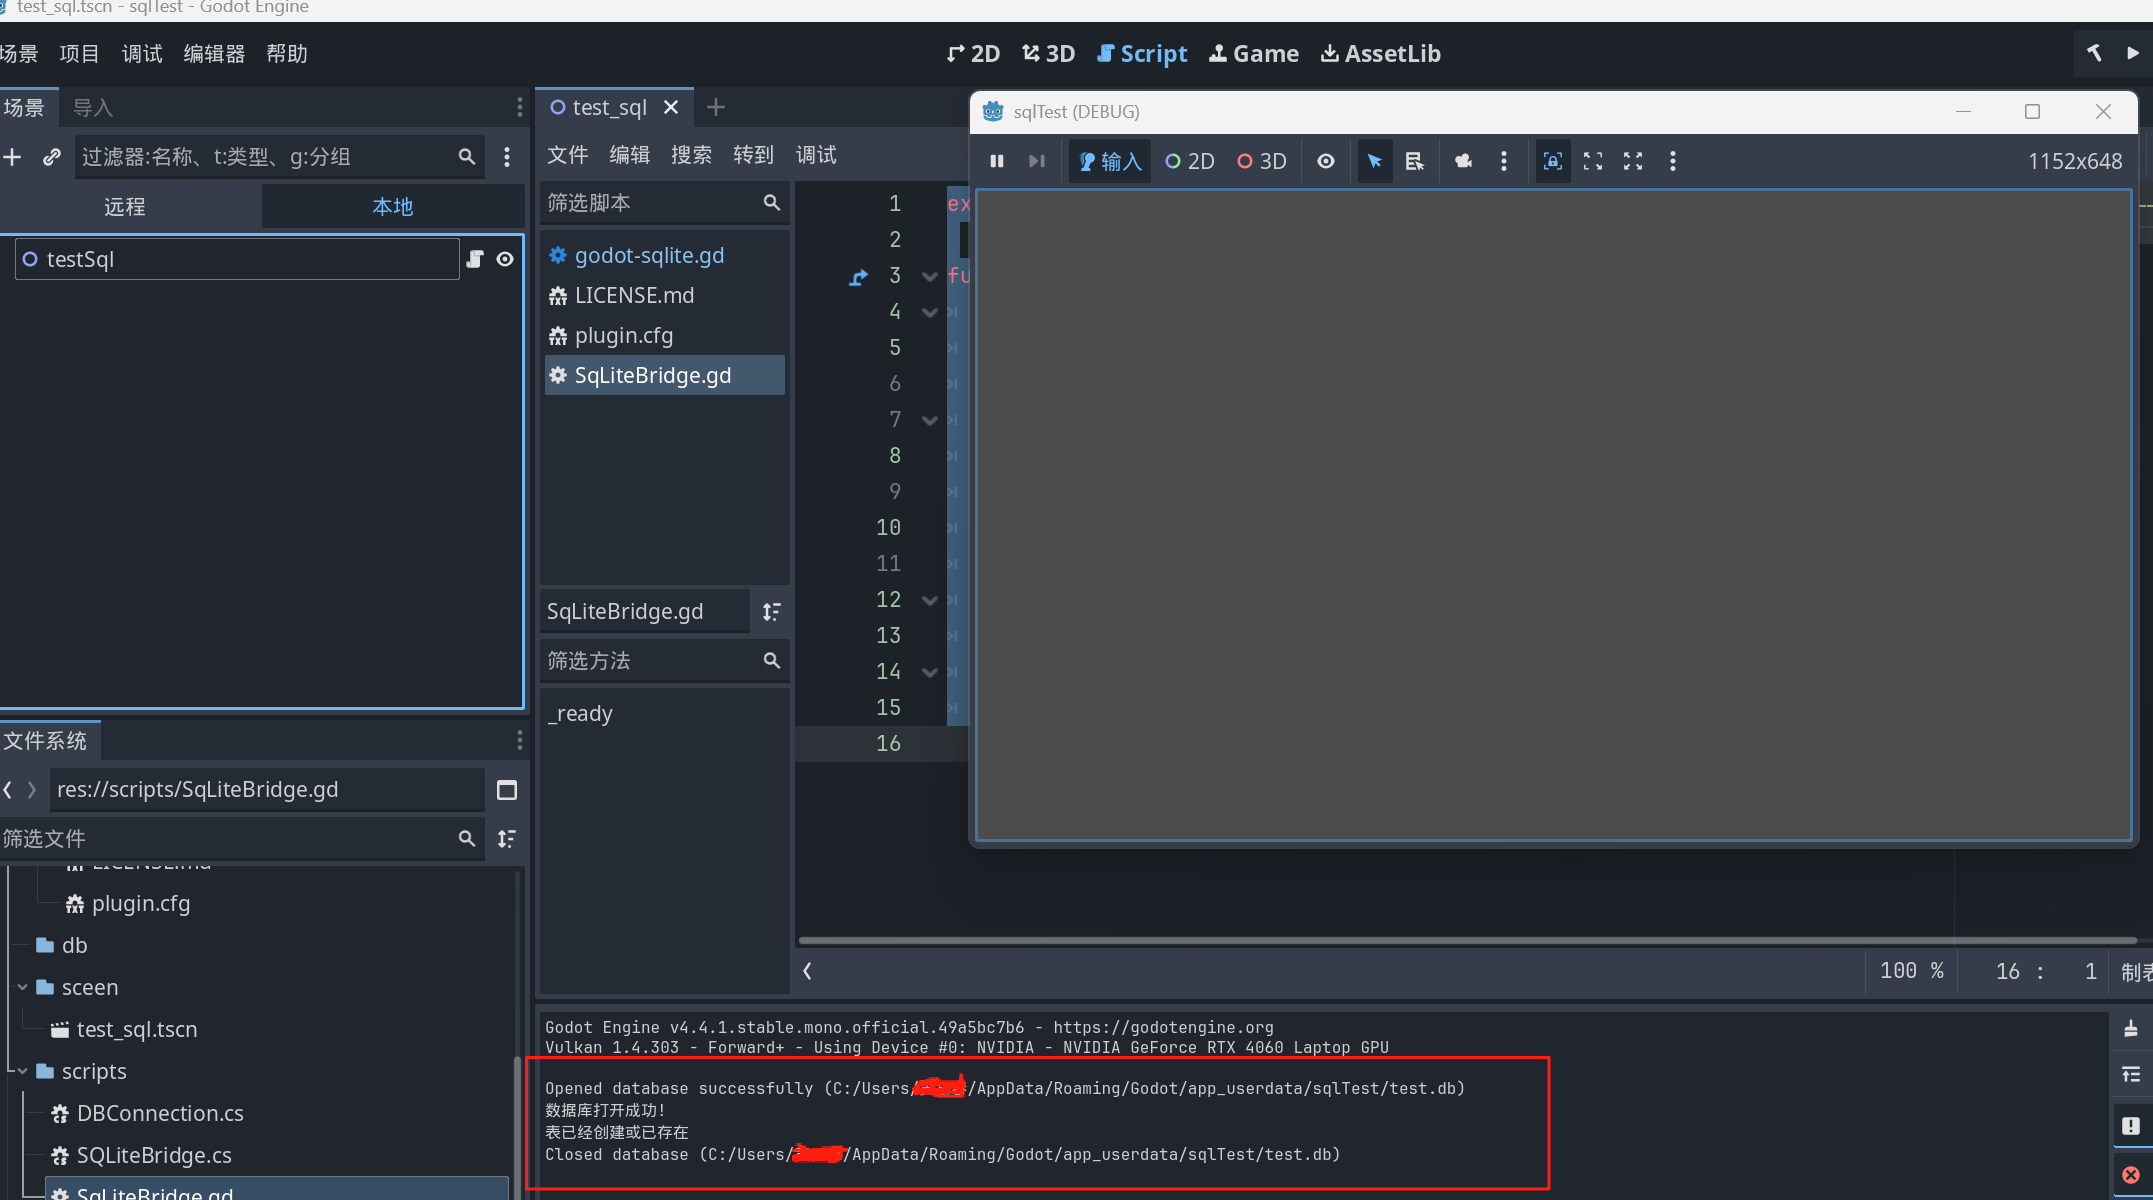Open the 帮助 menu
This screenshot has height=1200, width=2153.
287,54
